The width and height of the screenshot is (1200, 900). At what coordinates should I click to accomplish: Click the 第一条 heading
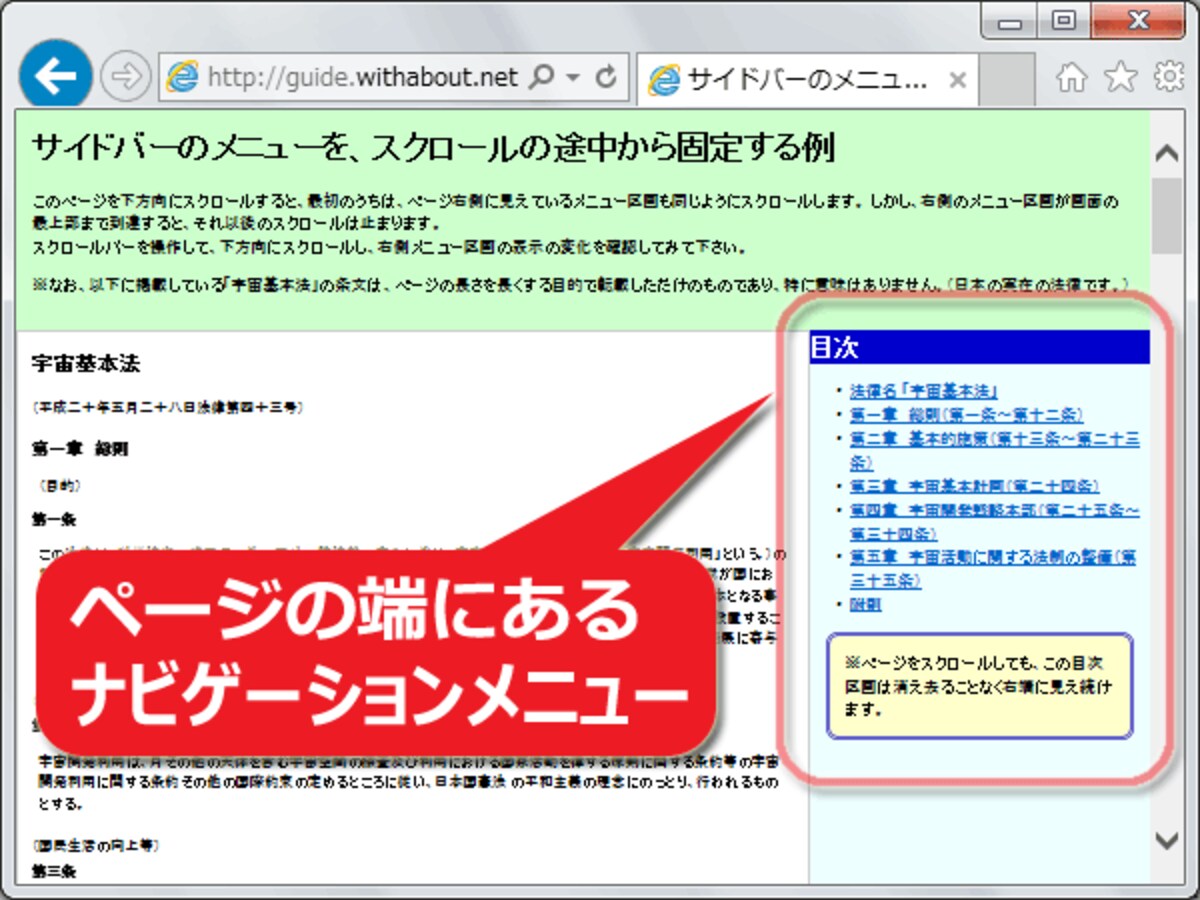pos(54,520)
